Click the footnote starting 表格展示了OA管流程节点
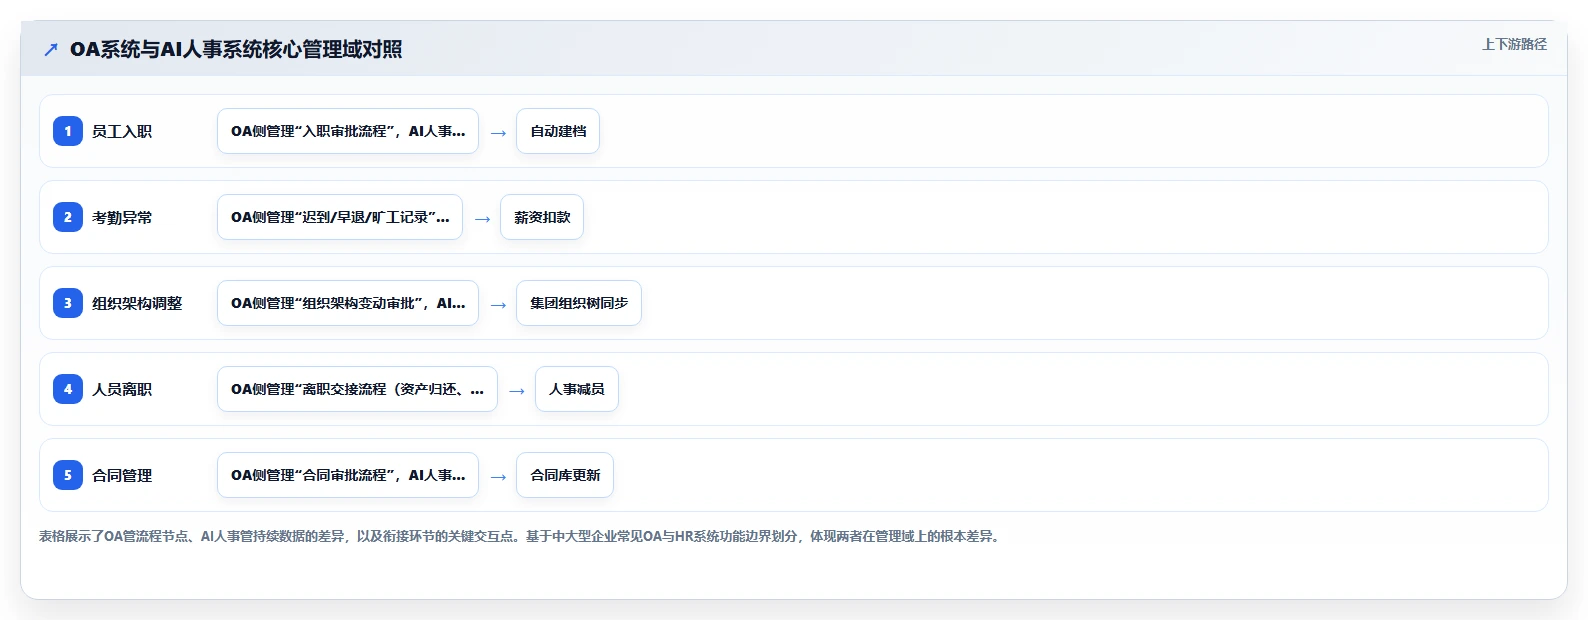The height and width of the screenshot is (620, 1588). tap(521, 536)
